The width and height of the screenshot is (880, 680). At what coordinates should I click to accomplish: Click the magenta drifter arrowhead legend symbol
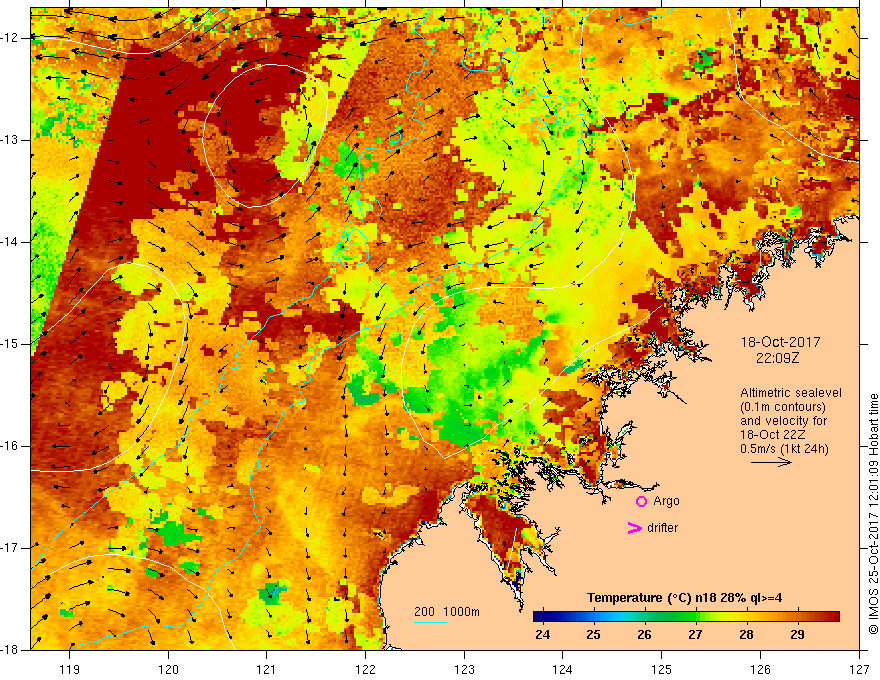(x=634, y=528)
